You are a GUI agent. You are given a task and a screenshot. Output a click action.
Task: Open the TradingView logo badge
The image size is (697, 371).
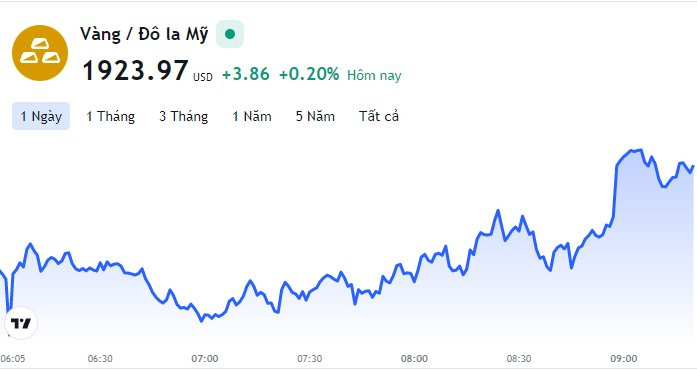click(21, 323)
